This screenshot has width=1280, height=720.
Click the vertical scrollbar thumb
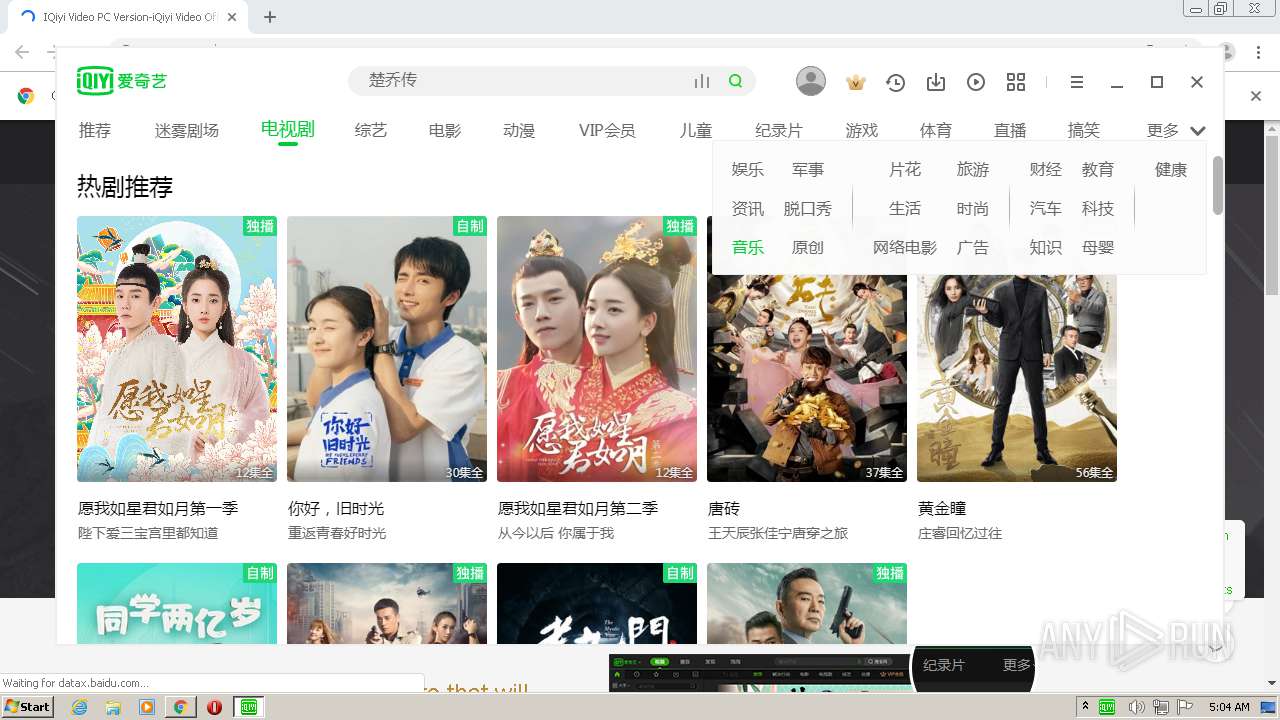[x=1217, y=186]
